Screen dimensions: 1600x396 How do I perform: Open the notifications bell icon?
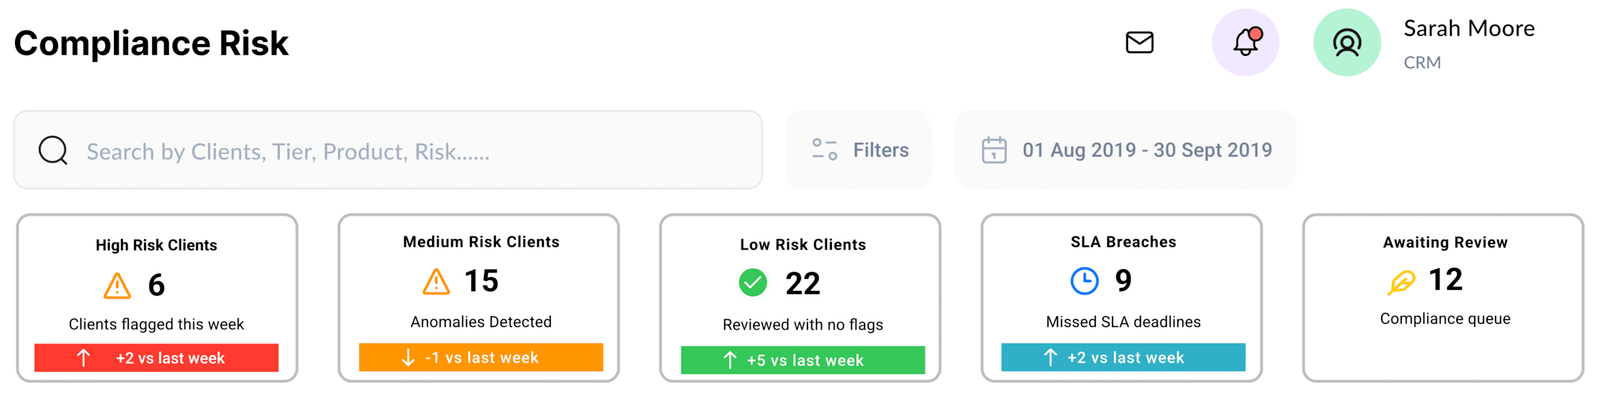1245,43
